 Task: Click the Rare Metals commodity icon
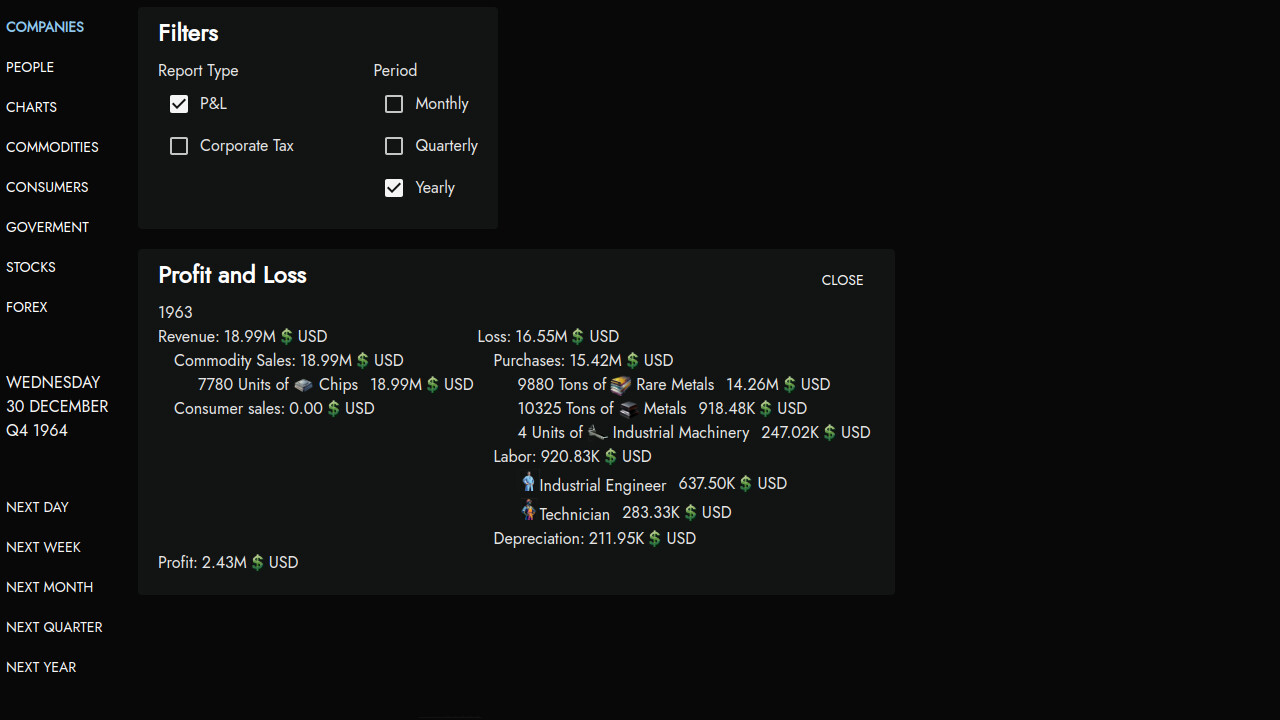620,384
